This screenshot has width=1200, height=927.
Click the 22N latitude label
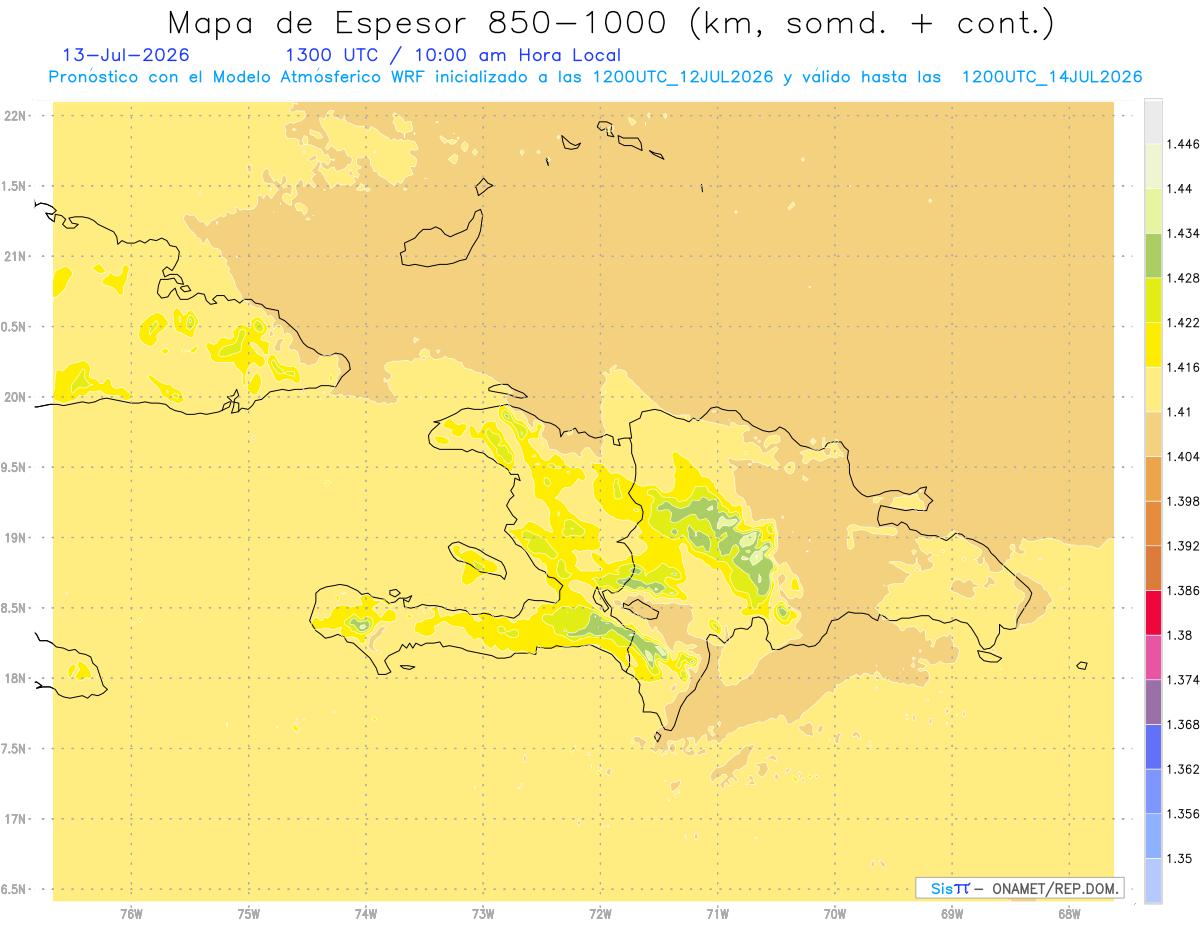point(16,116)
